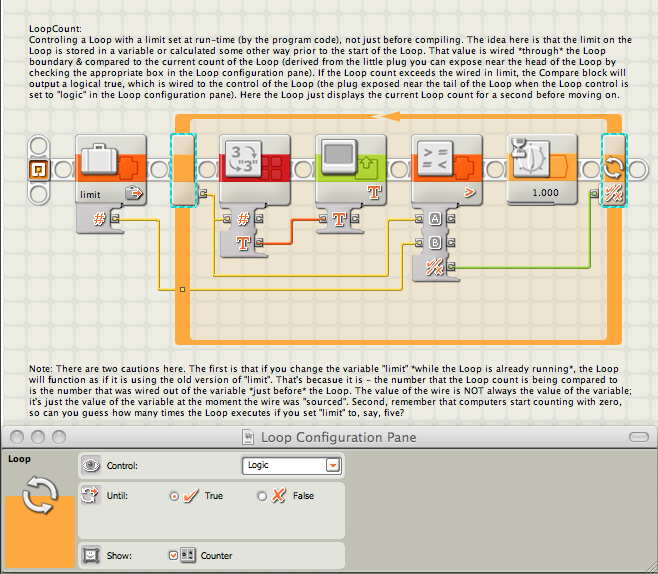Screen dimensions: 658x574
Task: Click the limit variable name label
Action: (x=90, y=195)
